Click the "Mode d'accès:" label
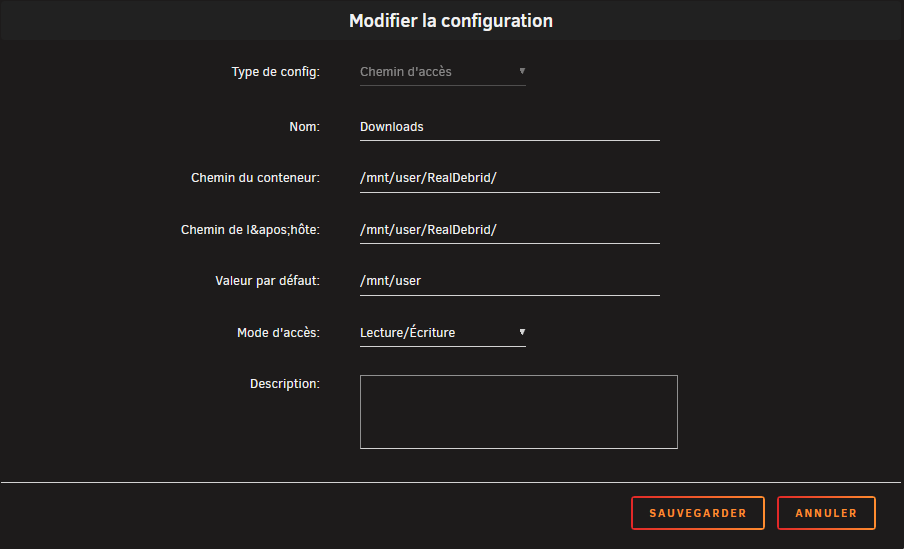 278,333
